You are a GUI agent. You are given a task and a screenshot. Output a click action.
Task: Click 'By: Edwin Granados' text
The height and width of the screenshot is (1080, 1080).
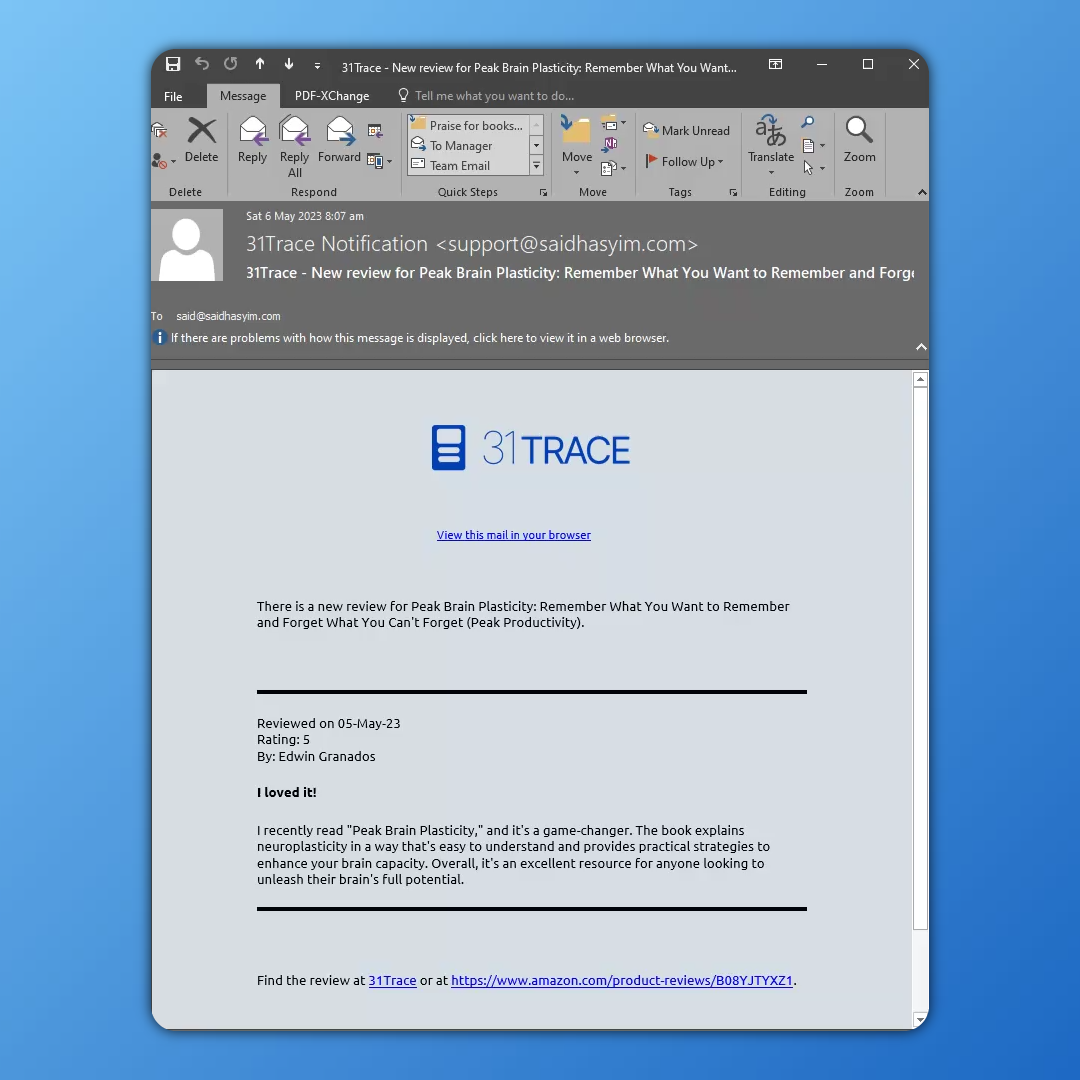[x=316, y=756]
